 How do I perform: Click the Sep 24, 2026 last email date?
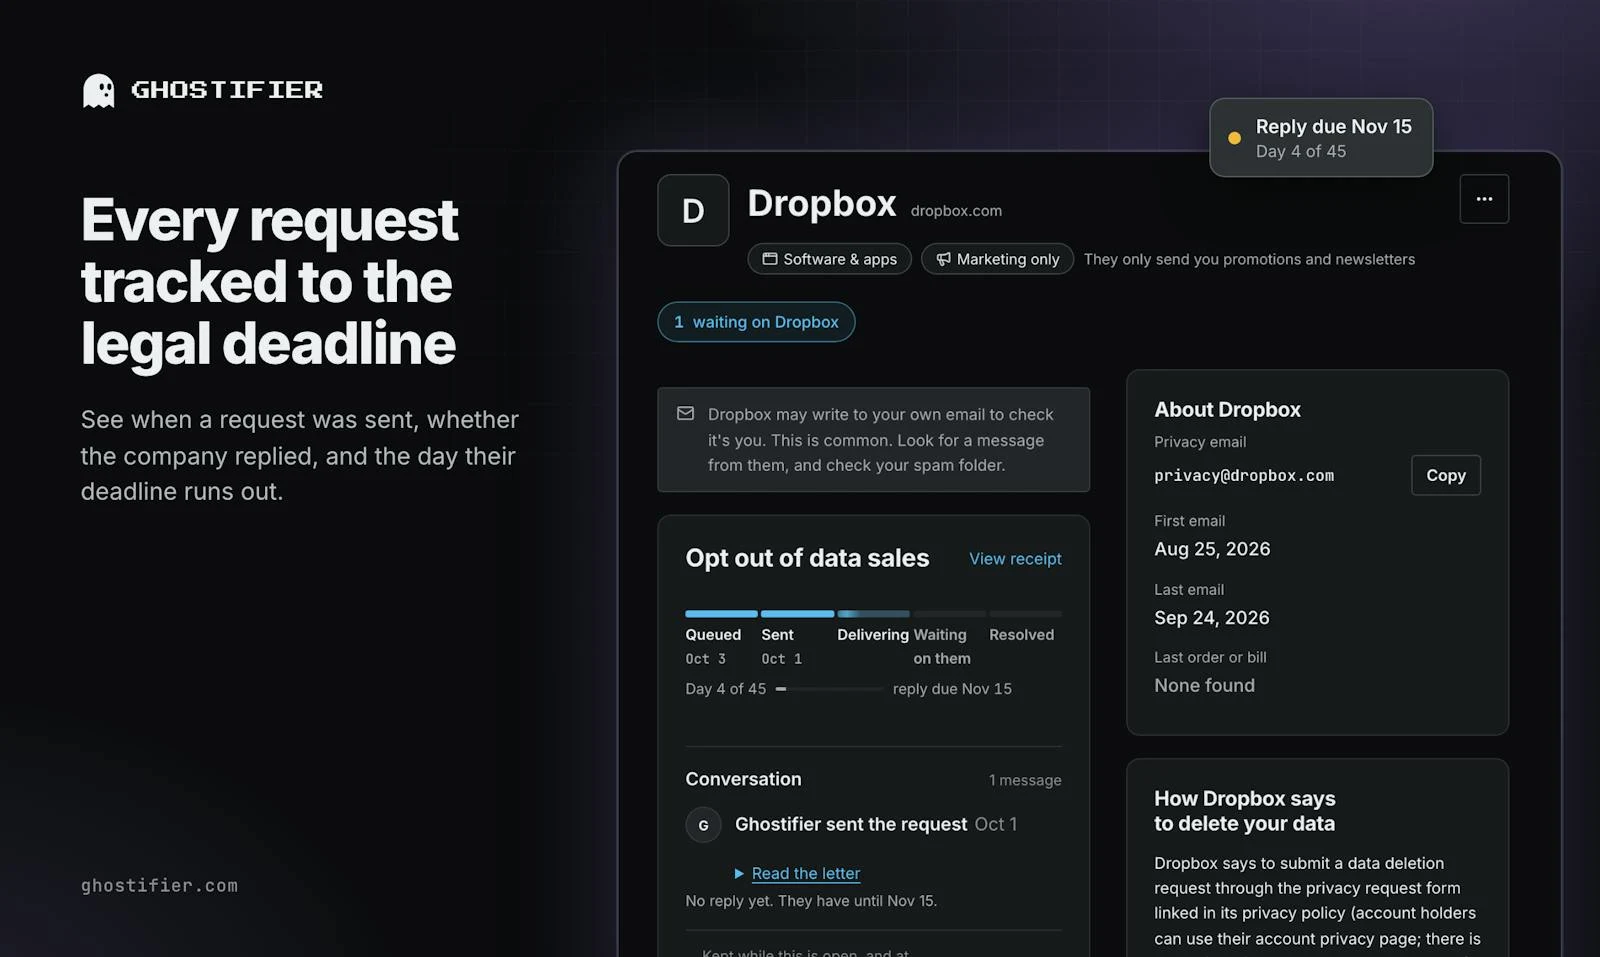1212,618
